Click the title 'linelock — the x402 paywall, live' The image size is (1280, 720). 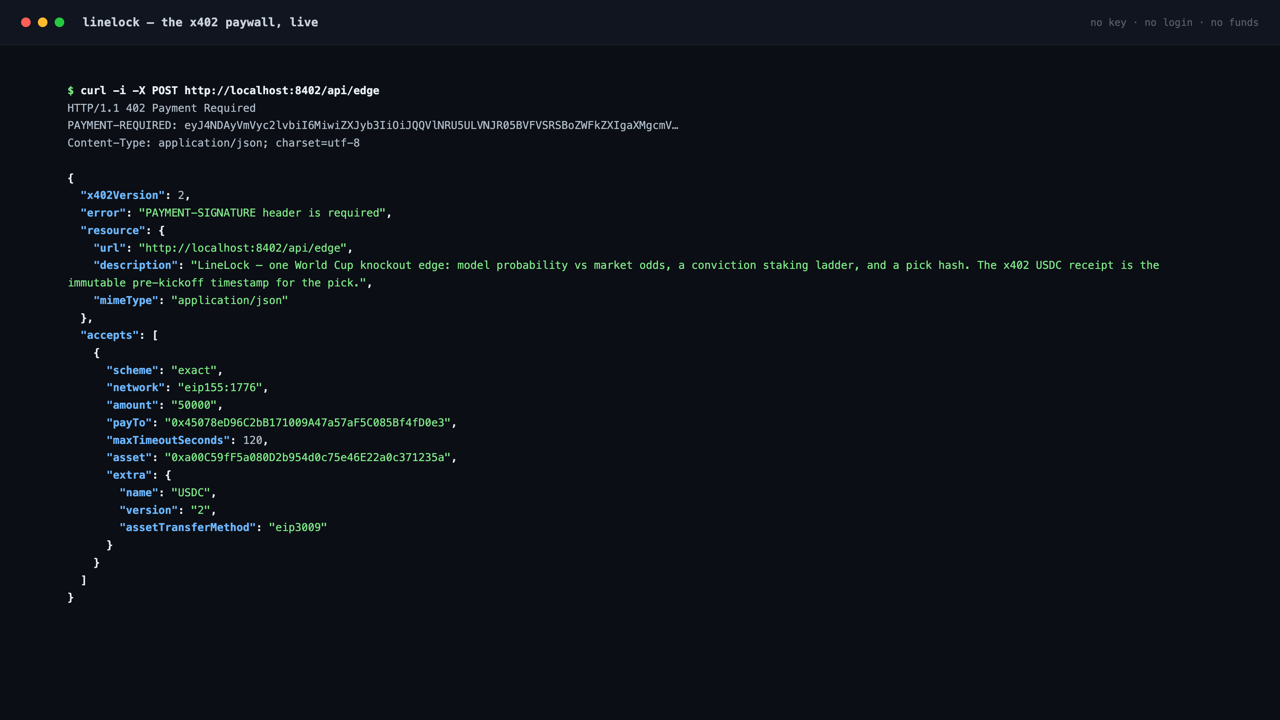point(200,22)
